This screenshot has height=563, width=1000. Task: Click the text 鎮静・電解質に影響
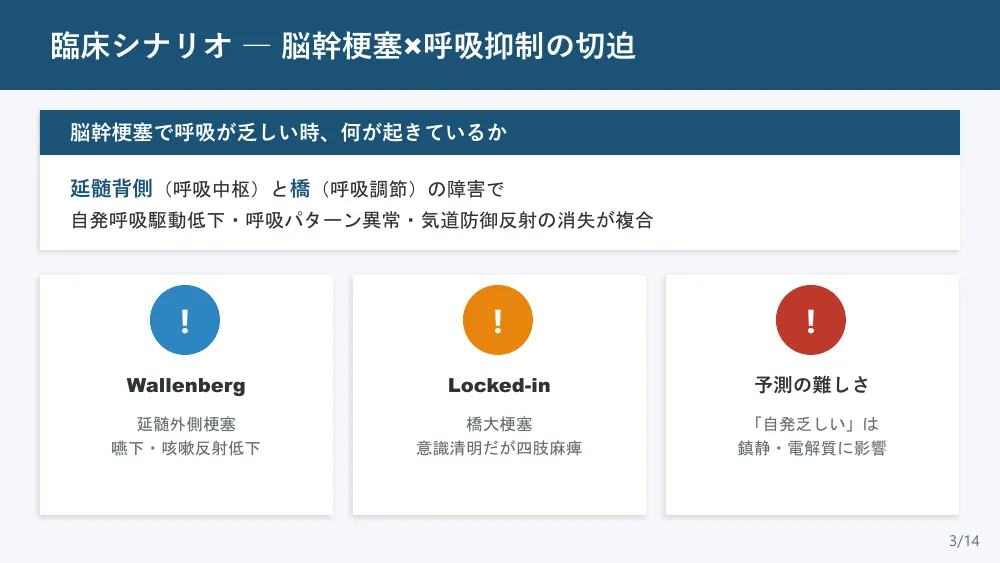[x=812, y=448]
